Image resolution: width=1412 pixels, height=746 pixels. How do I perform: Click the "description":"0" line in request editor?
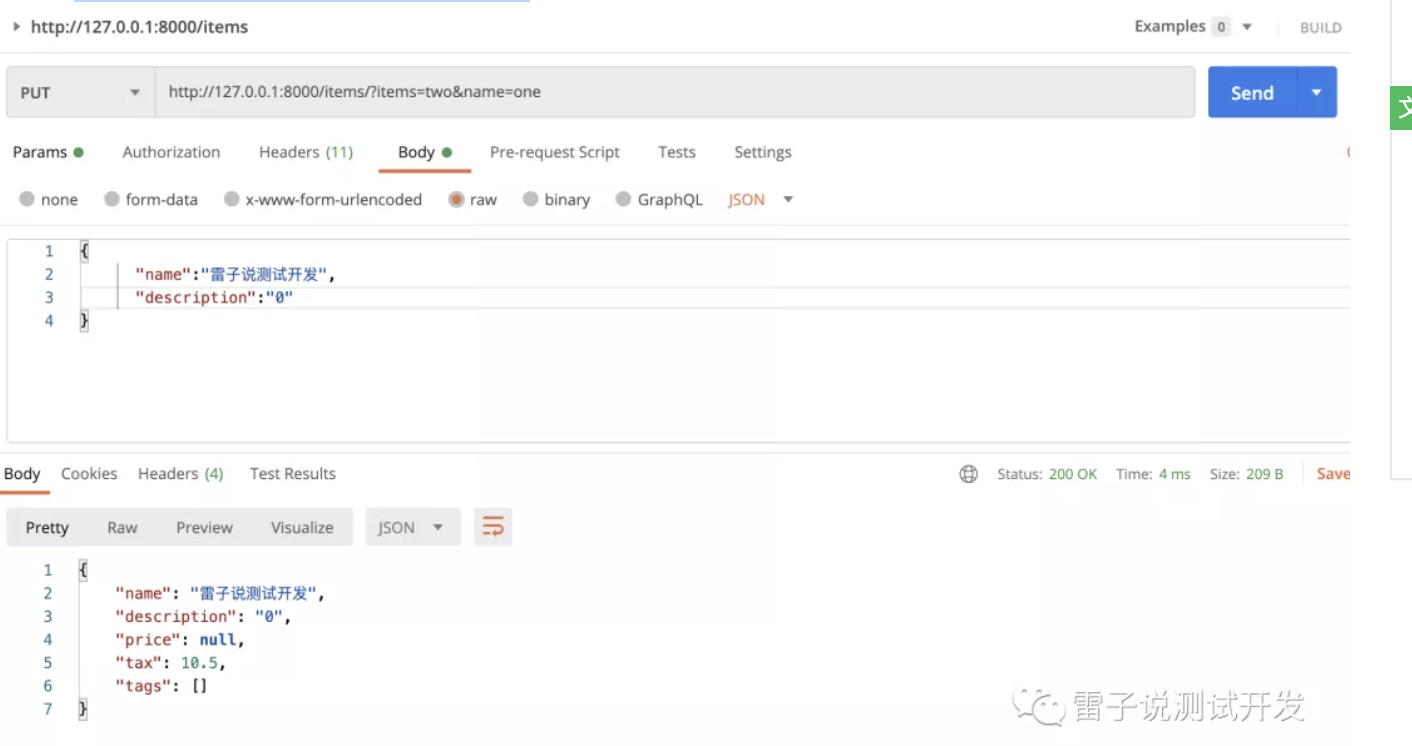coord(214,297)
